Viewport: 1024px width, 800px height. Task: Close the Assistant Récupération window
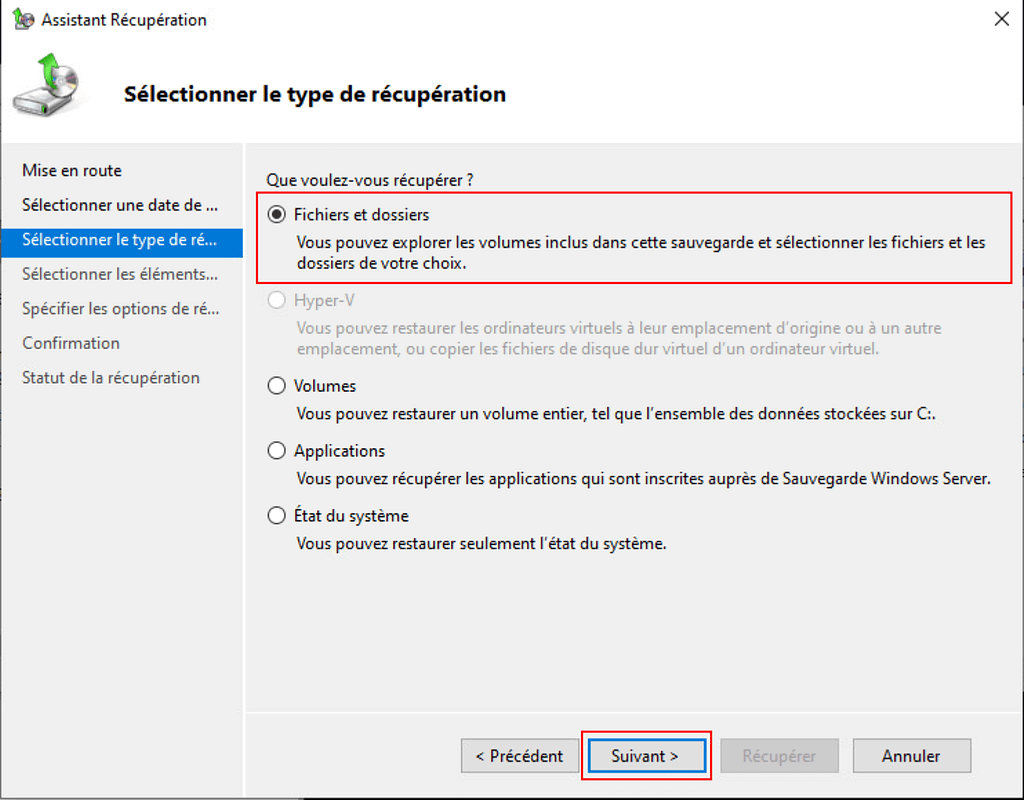coord(1001,19)
